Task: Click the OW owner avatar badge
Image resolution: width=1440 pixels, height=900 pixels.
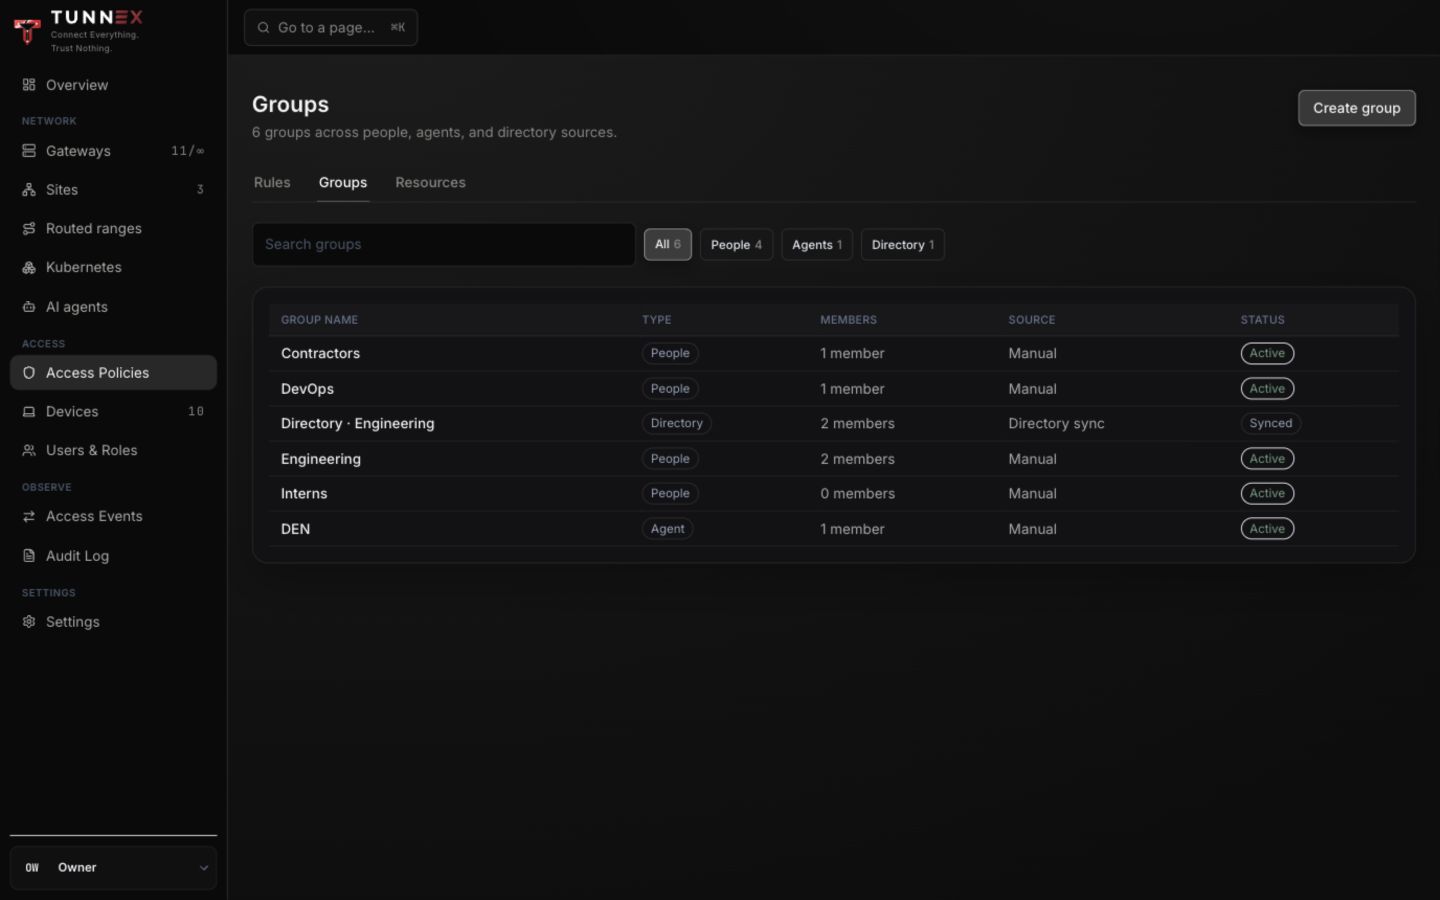Action: coord(32,868)
